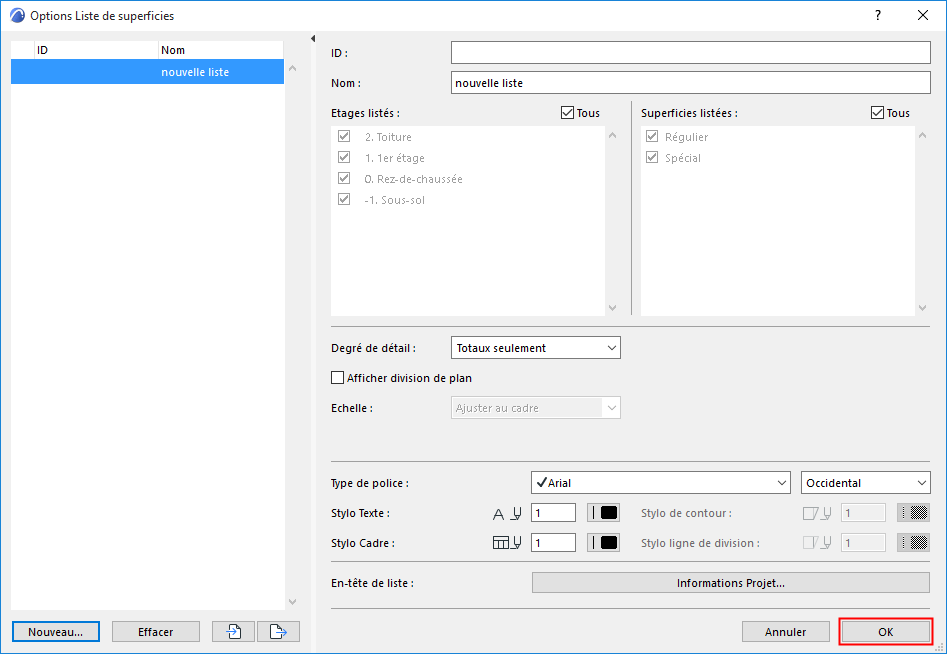The height and width of the screenshot is (654, 947).
Task: Open the Degré de détail dropdown
Action: 536,348
